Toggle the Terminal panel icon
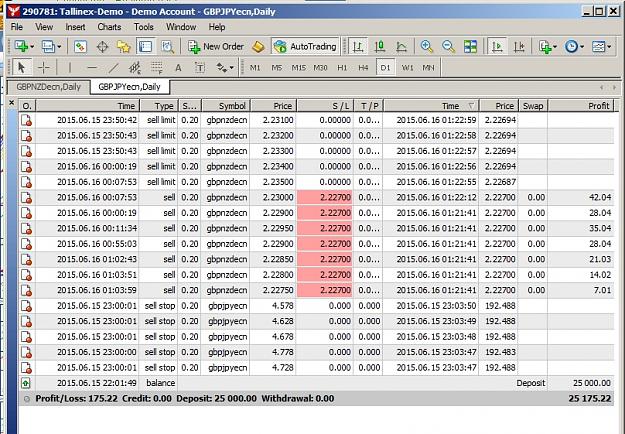The width and height of the screenshot is (625, 434). [145, 47]
